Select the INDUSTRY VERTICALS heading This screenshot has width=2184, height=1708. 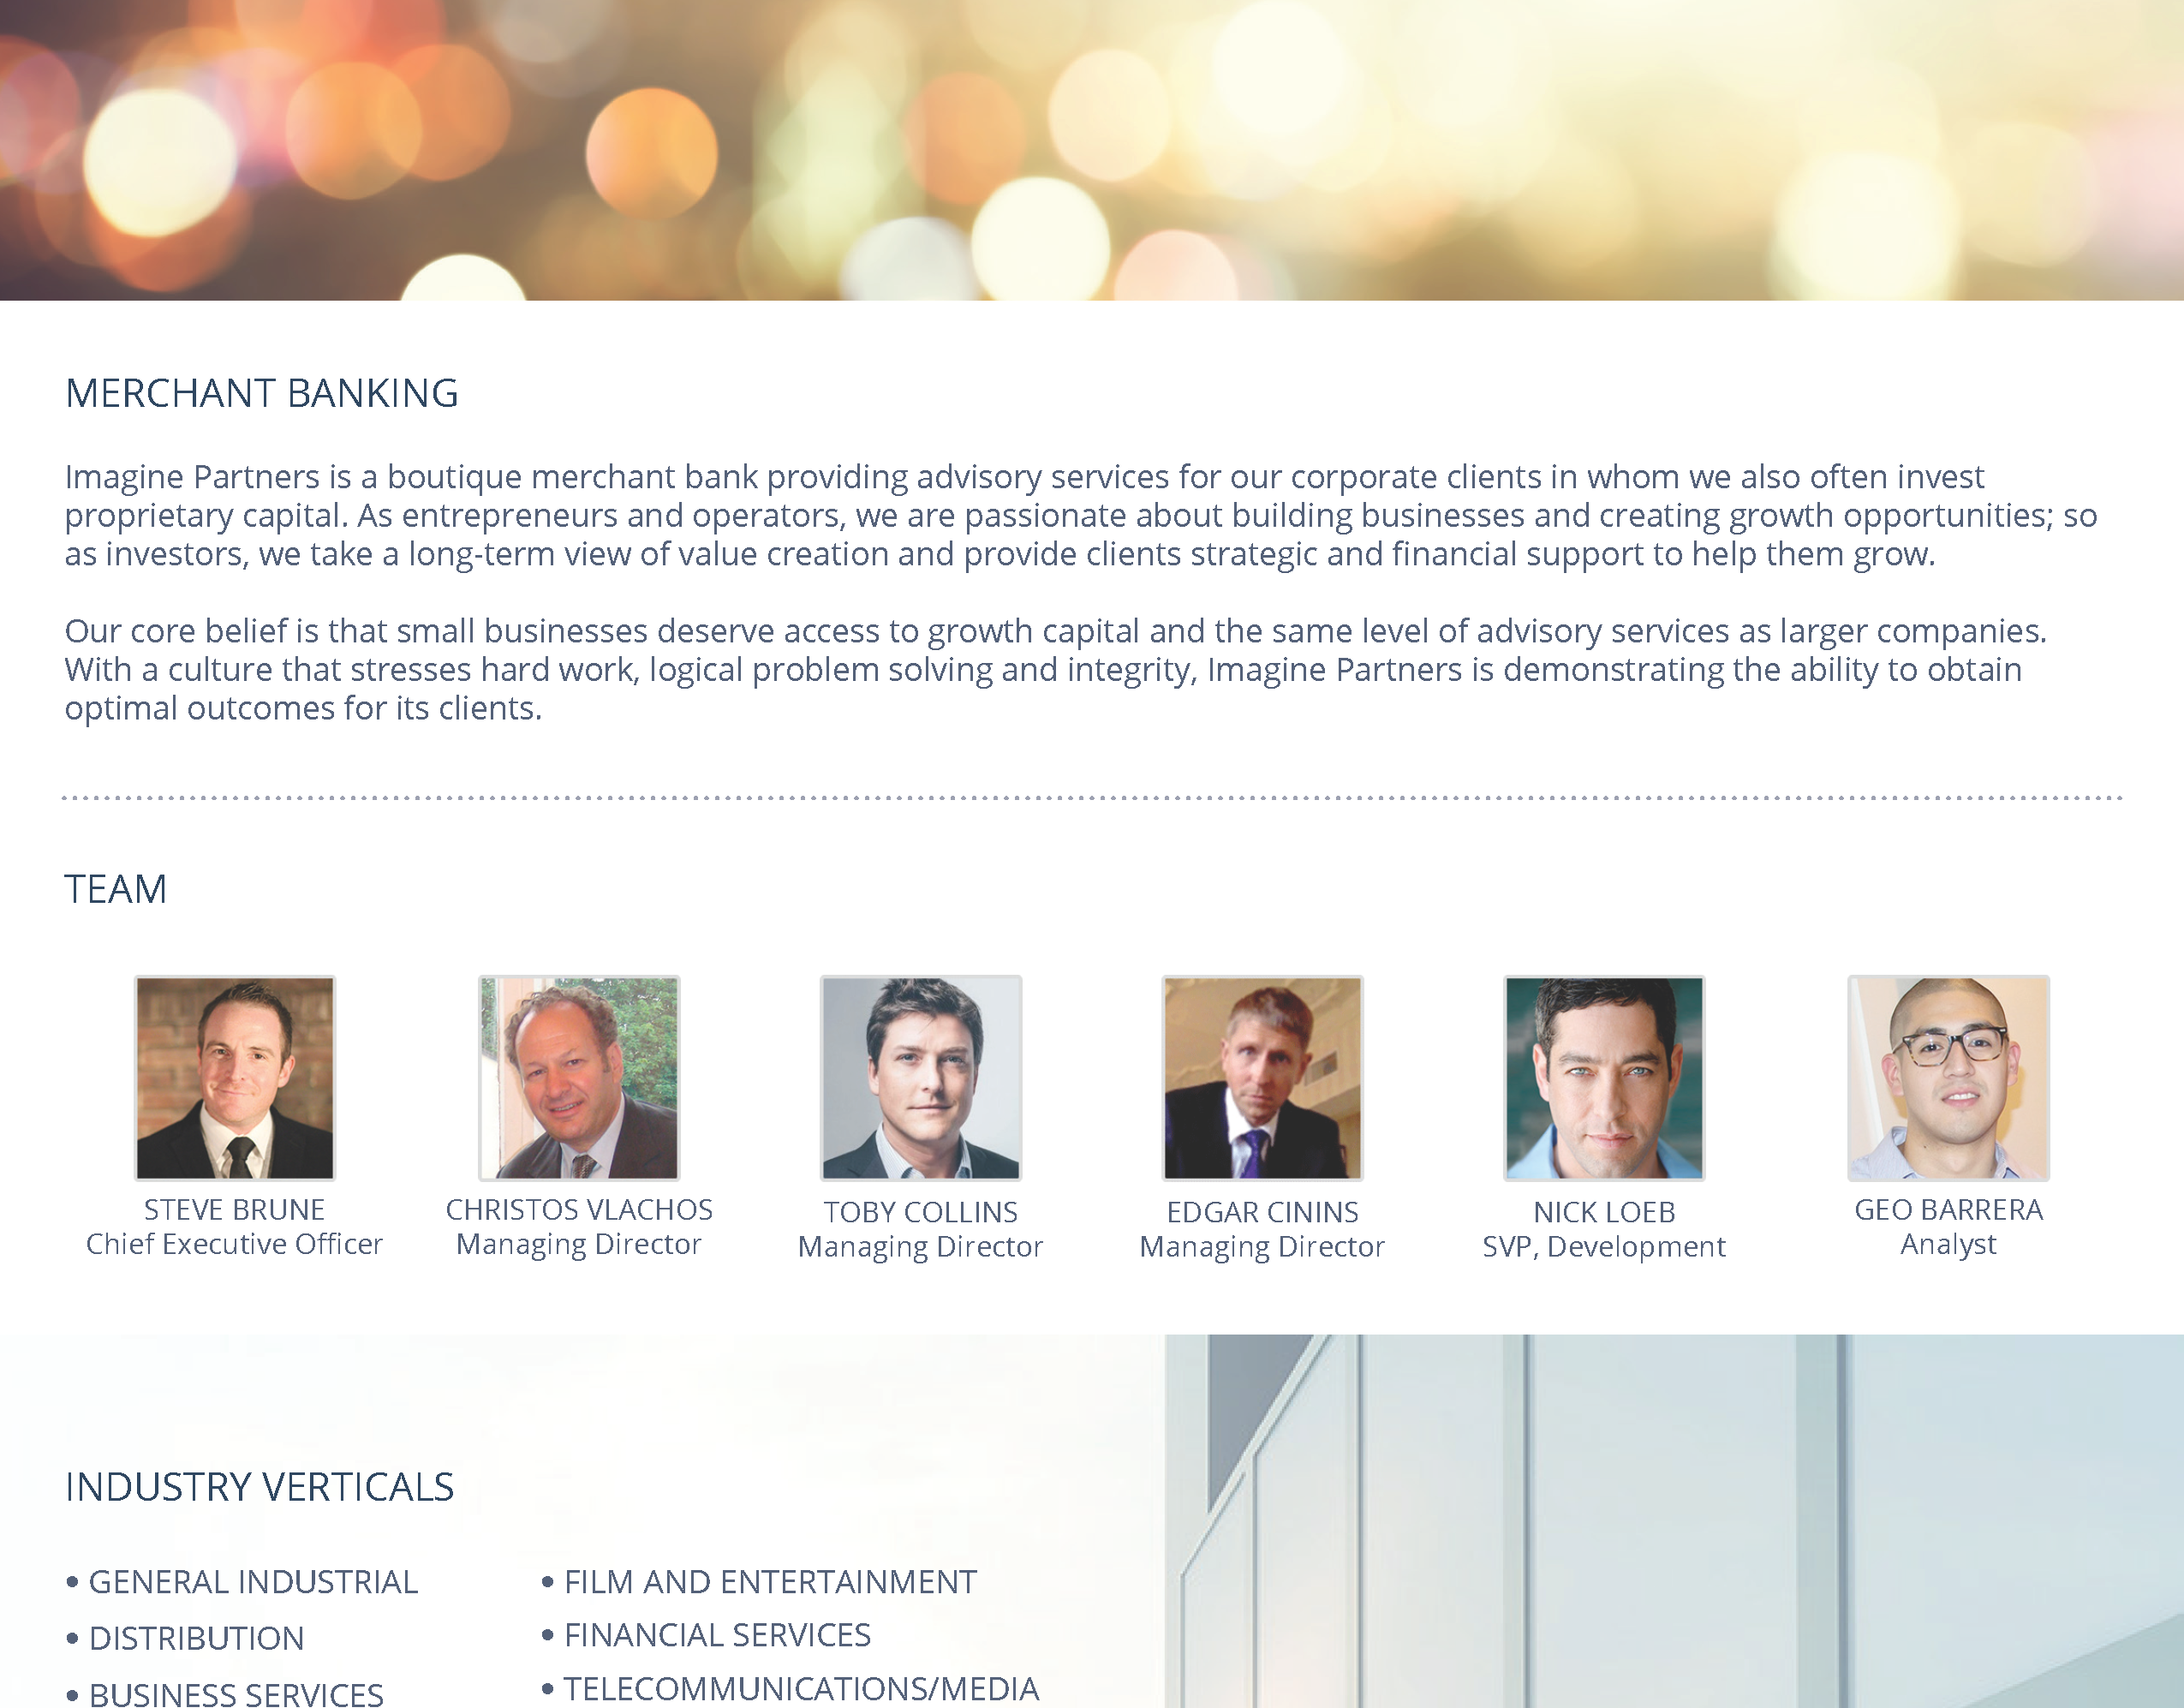tap(260, 1487)
